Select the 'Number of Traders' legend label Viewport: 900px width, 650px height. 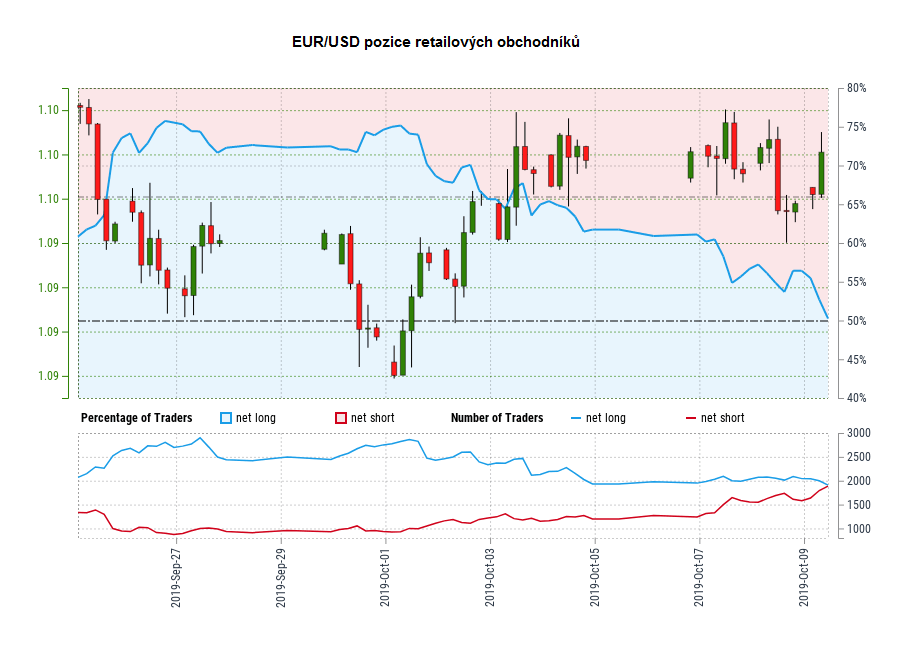497,418
